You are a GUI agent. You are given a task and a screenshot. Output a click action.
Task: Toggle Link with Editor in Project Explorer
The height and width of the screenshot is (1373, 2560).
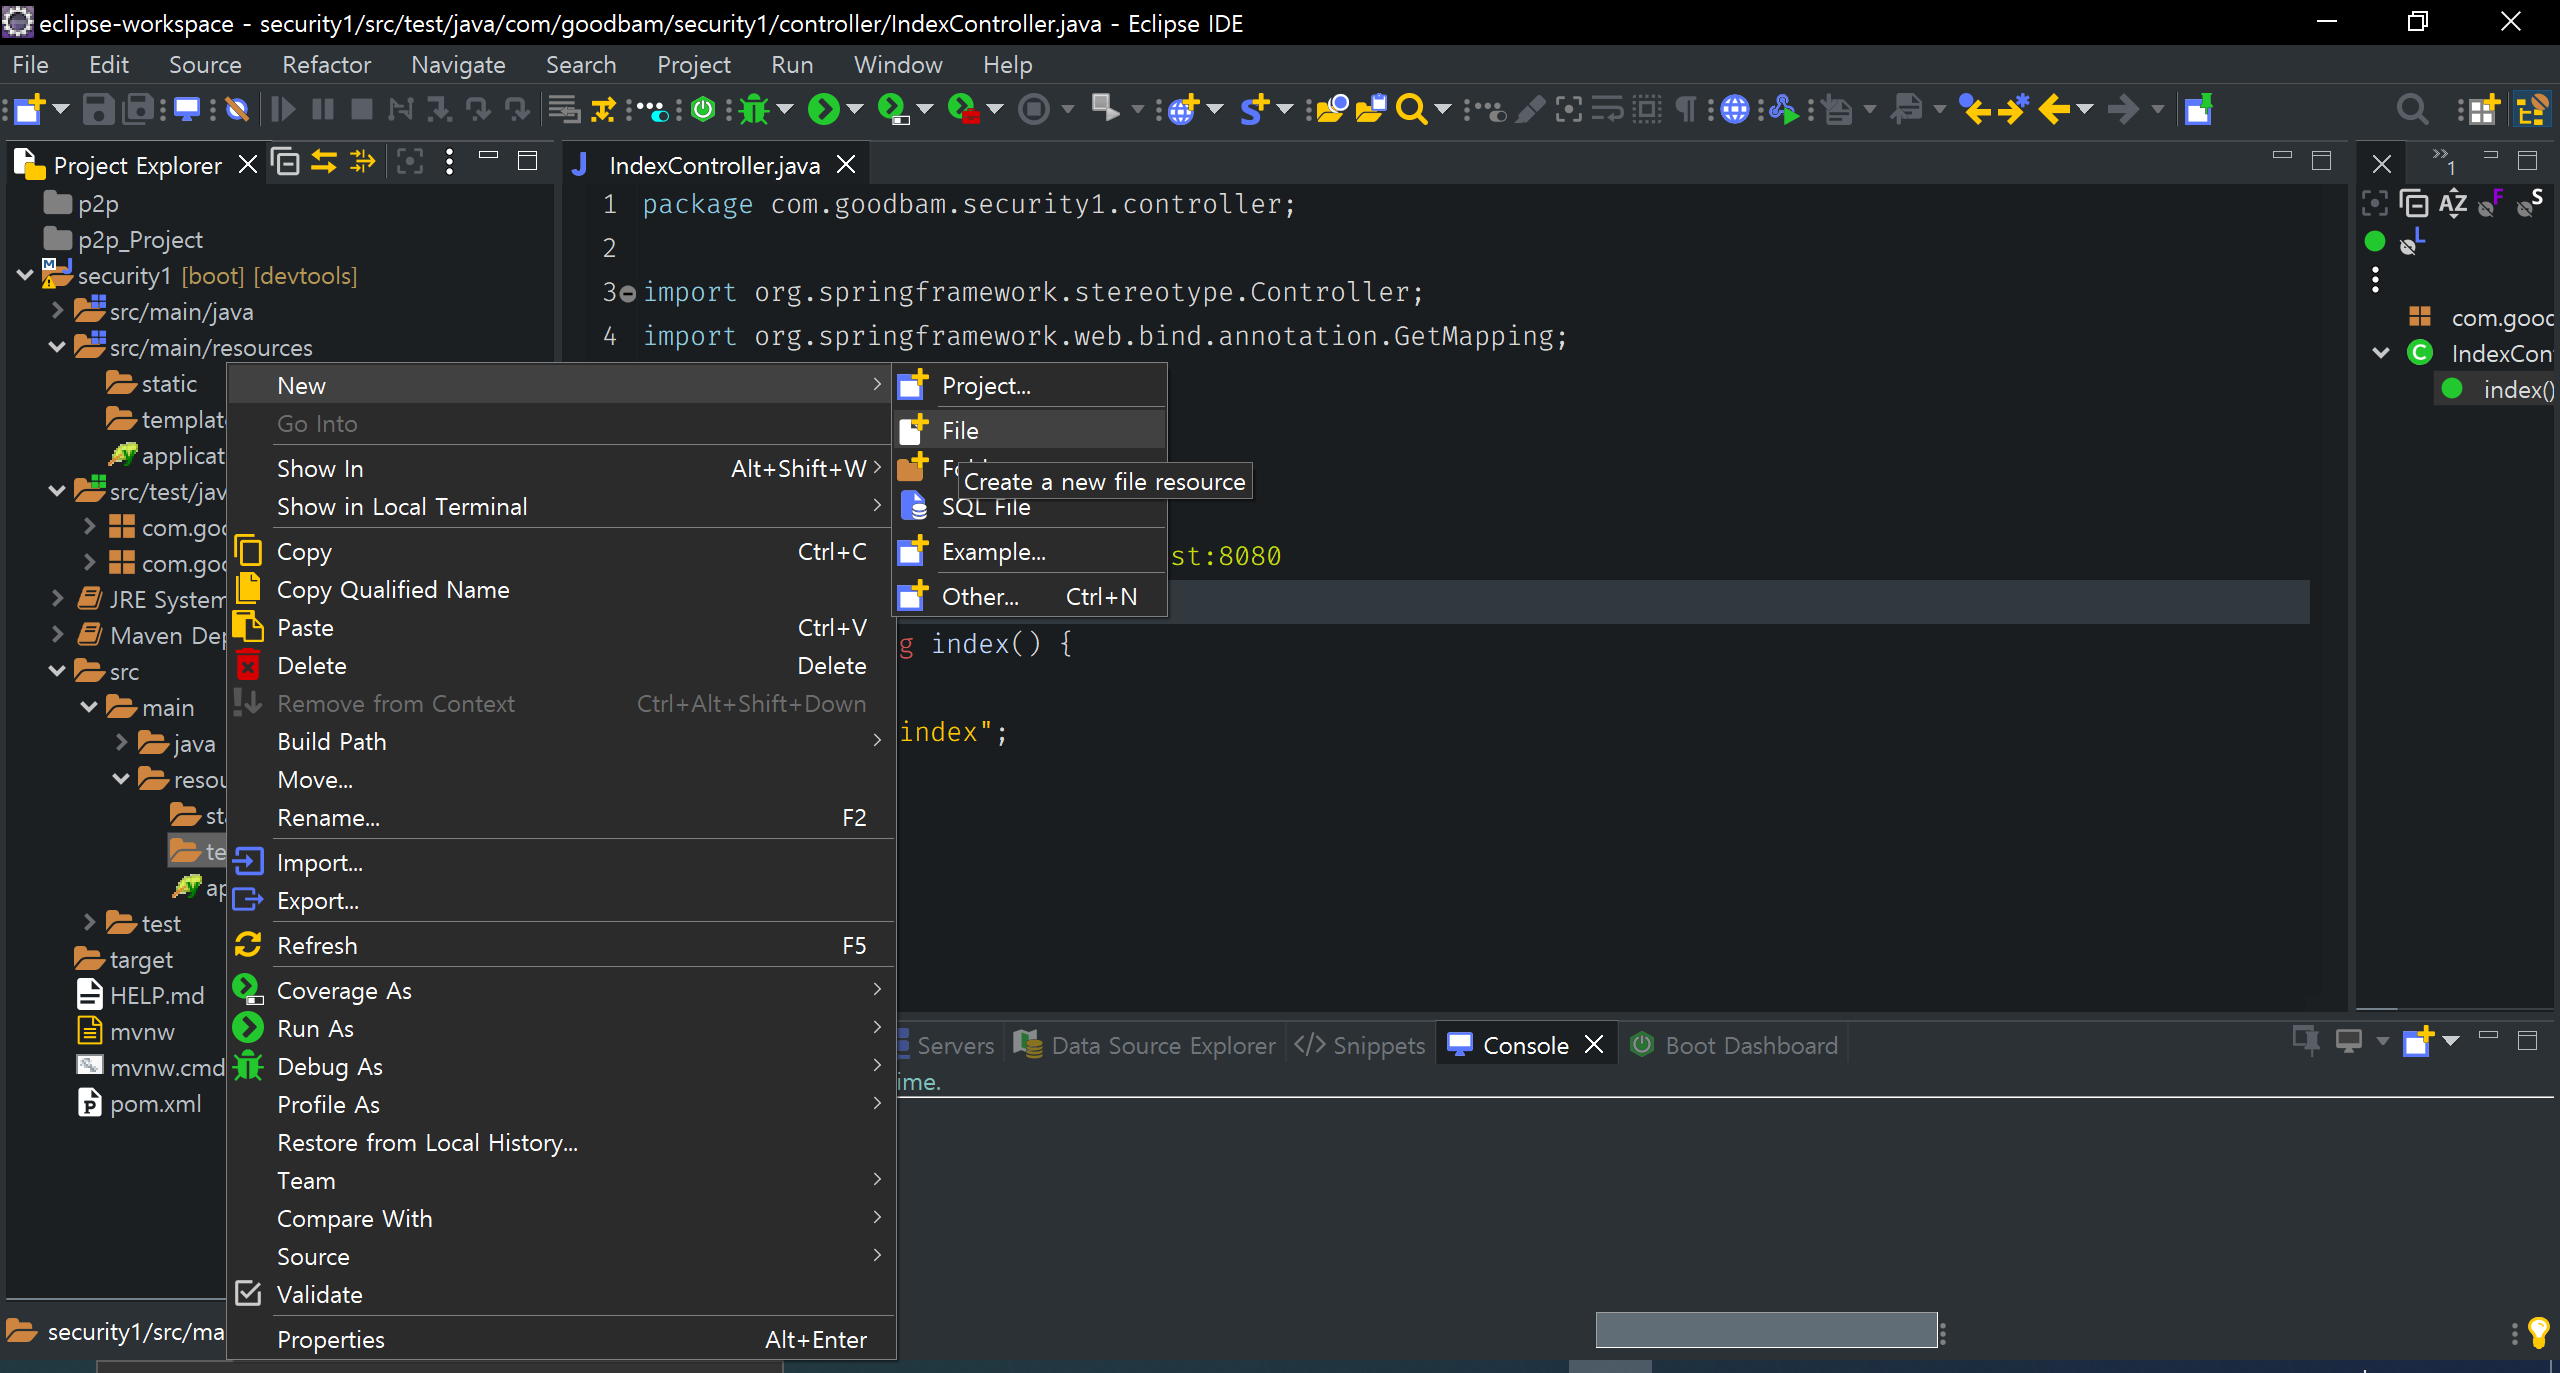click(324, 162)
